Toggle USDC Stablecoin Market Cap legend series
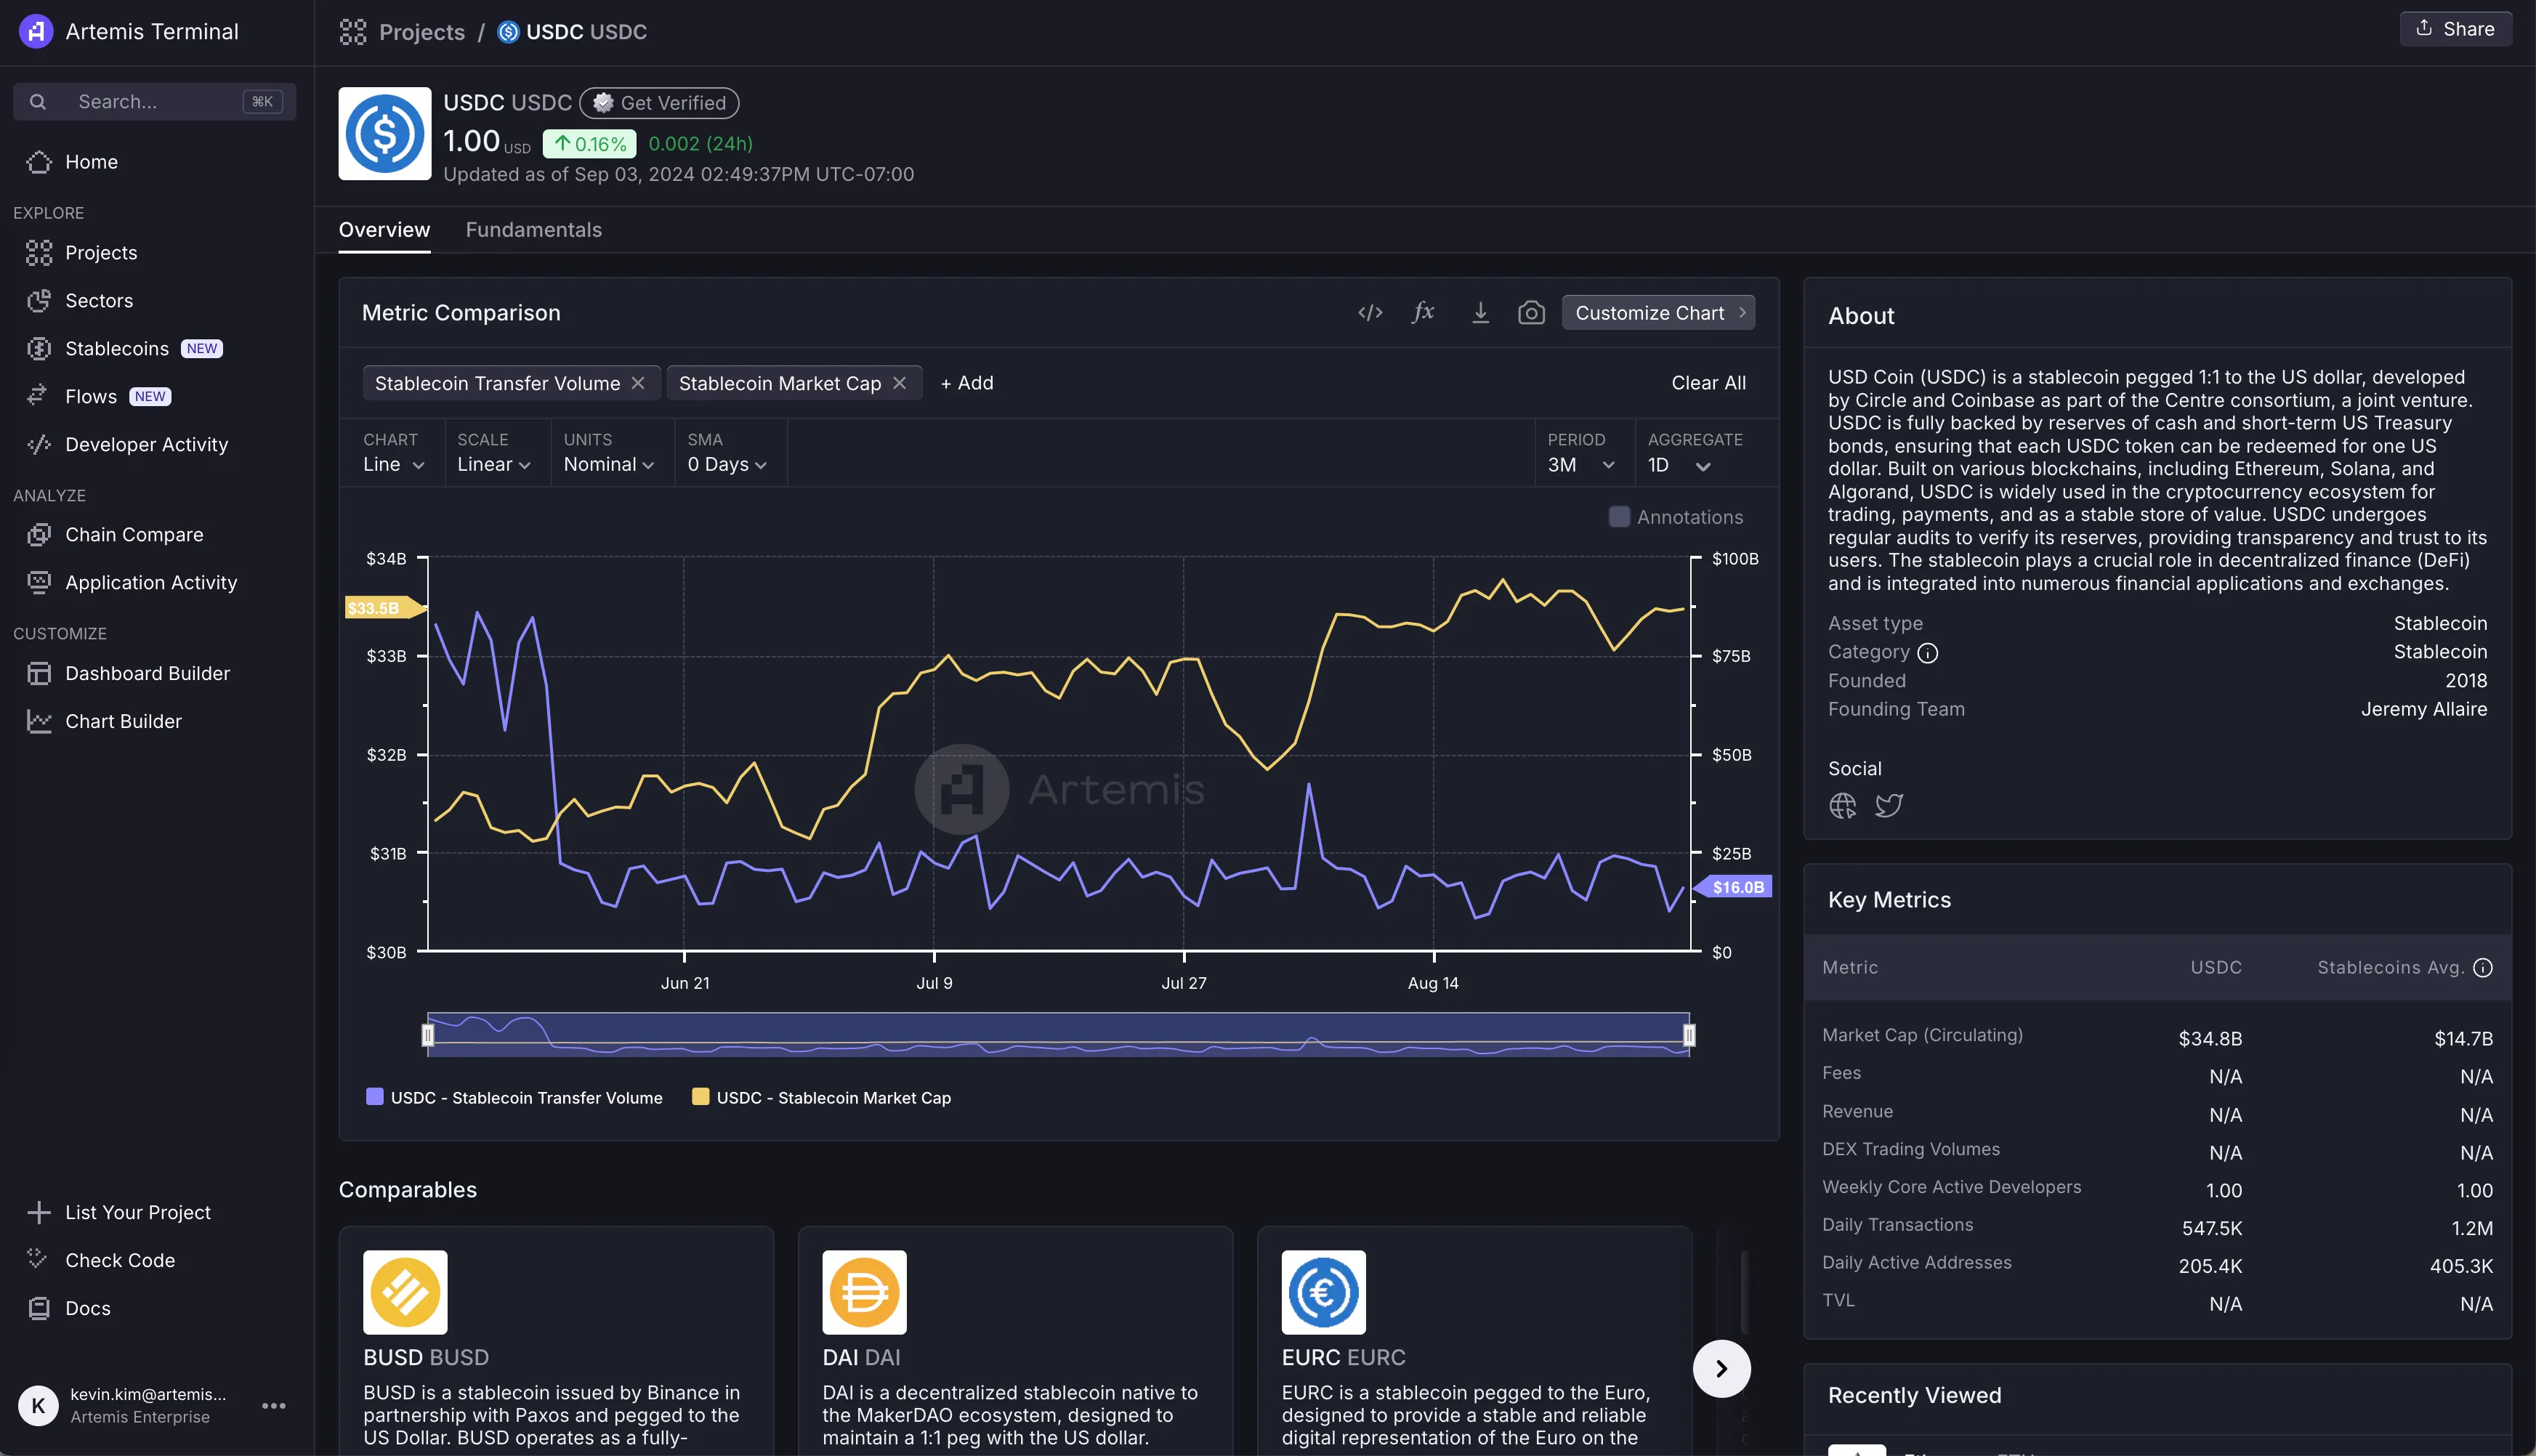The height and width of the screenshot is (1456, 2536). click(x=821, y=1098)
